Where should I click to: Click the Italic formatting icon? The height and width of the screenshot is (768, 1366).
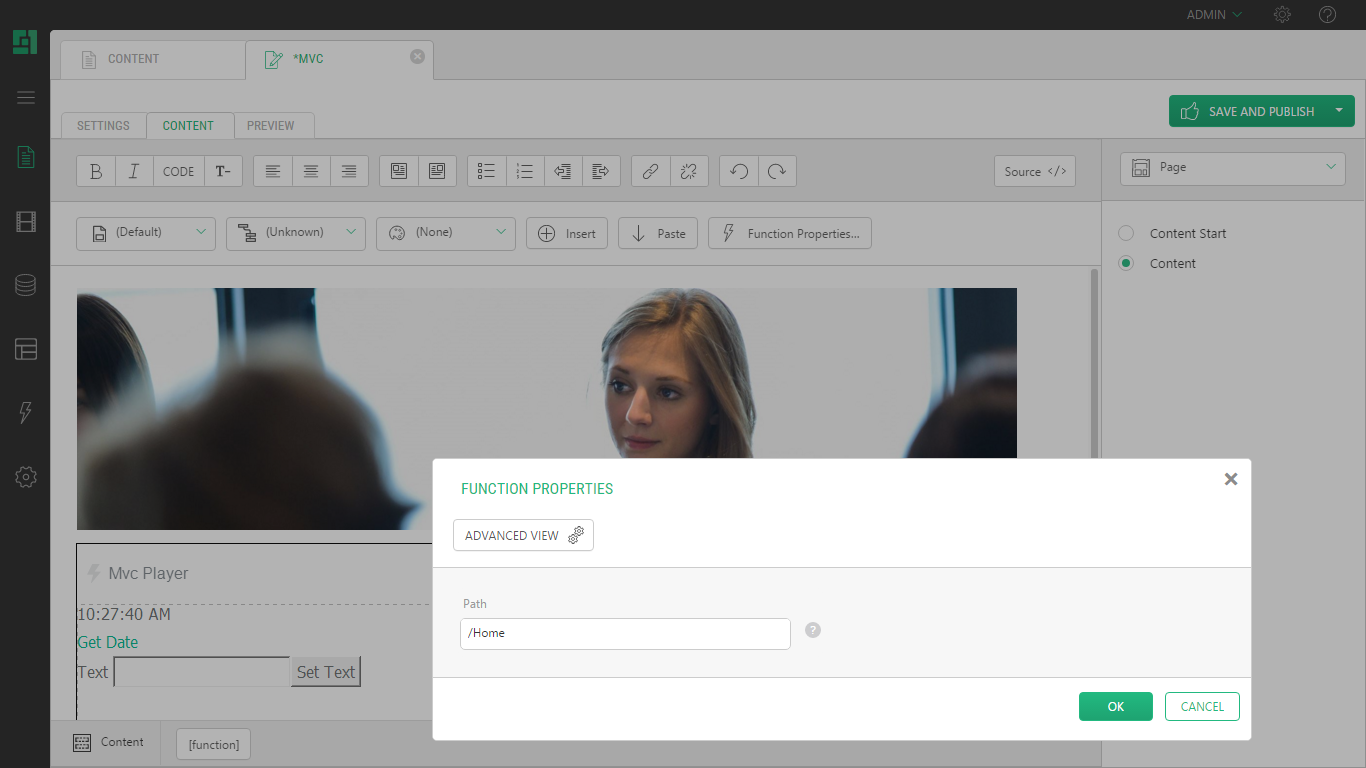134,171
